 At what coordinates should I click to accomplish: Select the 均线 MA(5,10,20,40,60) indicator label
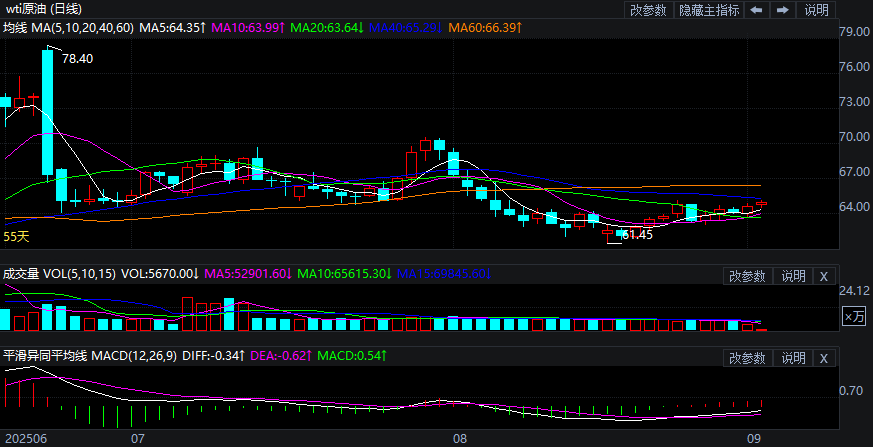(68, 28)
